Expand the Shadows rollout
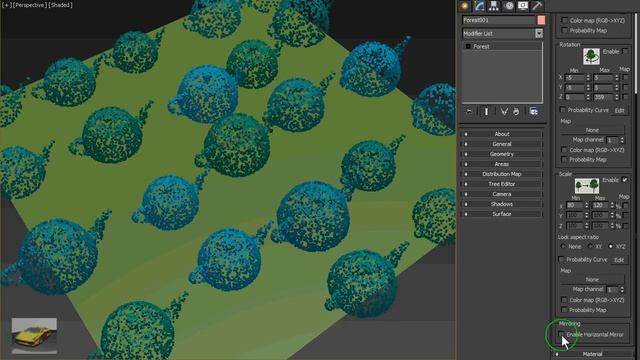This screenshot has height=360, width=640. pos(502,204)
